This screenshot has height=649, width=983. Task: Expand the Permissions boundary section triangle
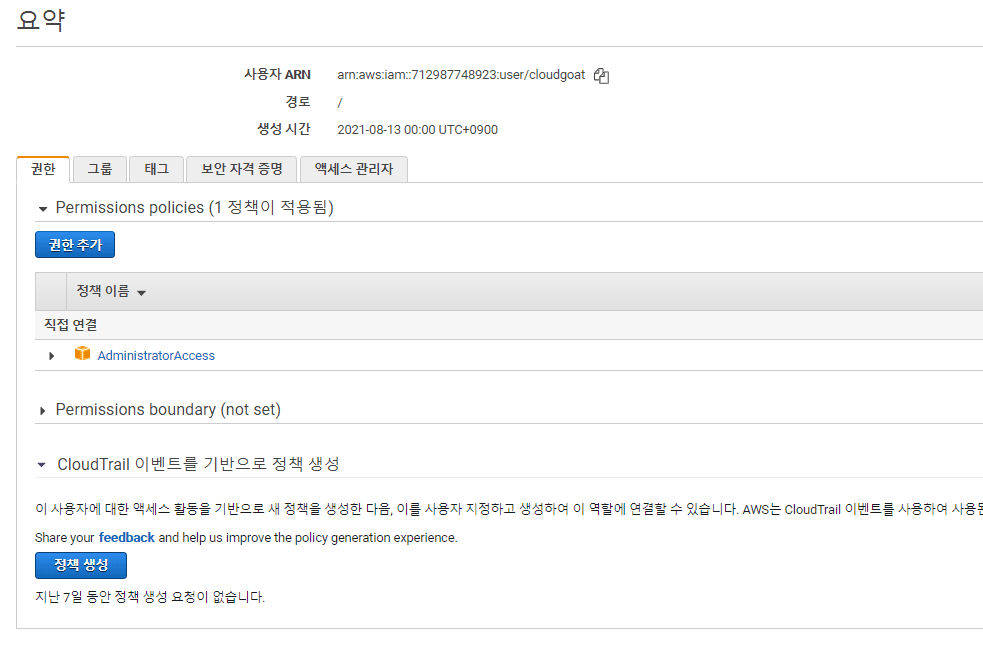click(43, 411)
